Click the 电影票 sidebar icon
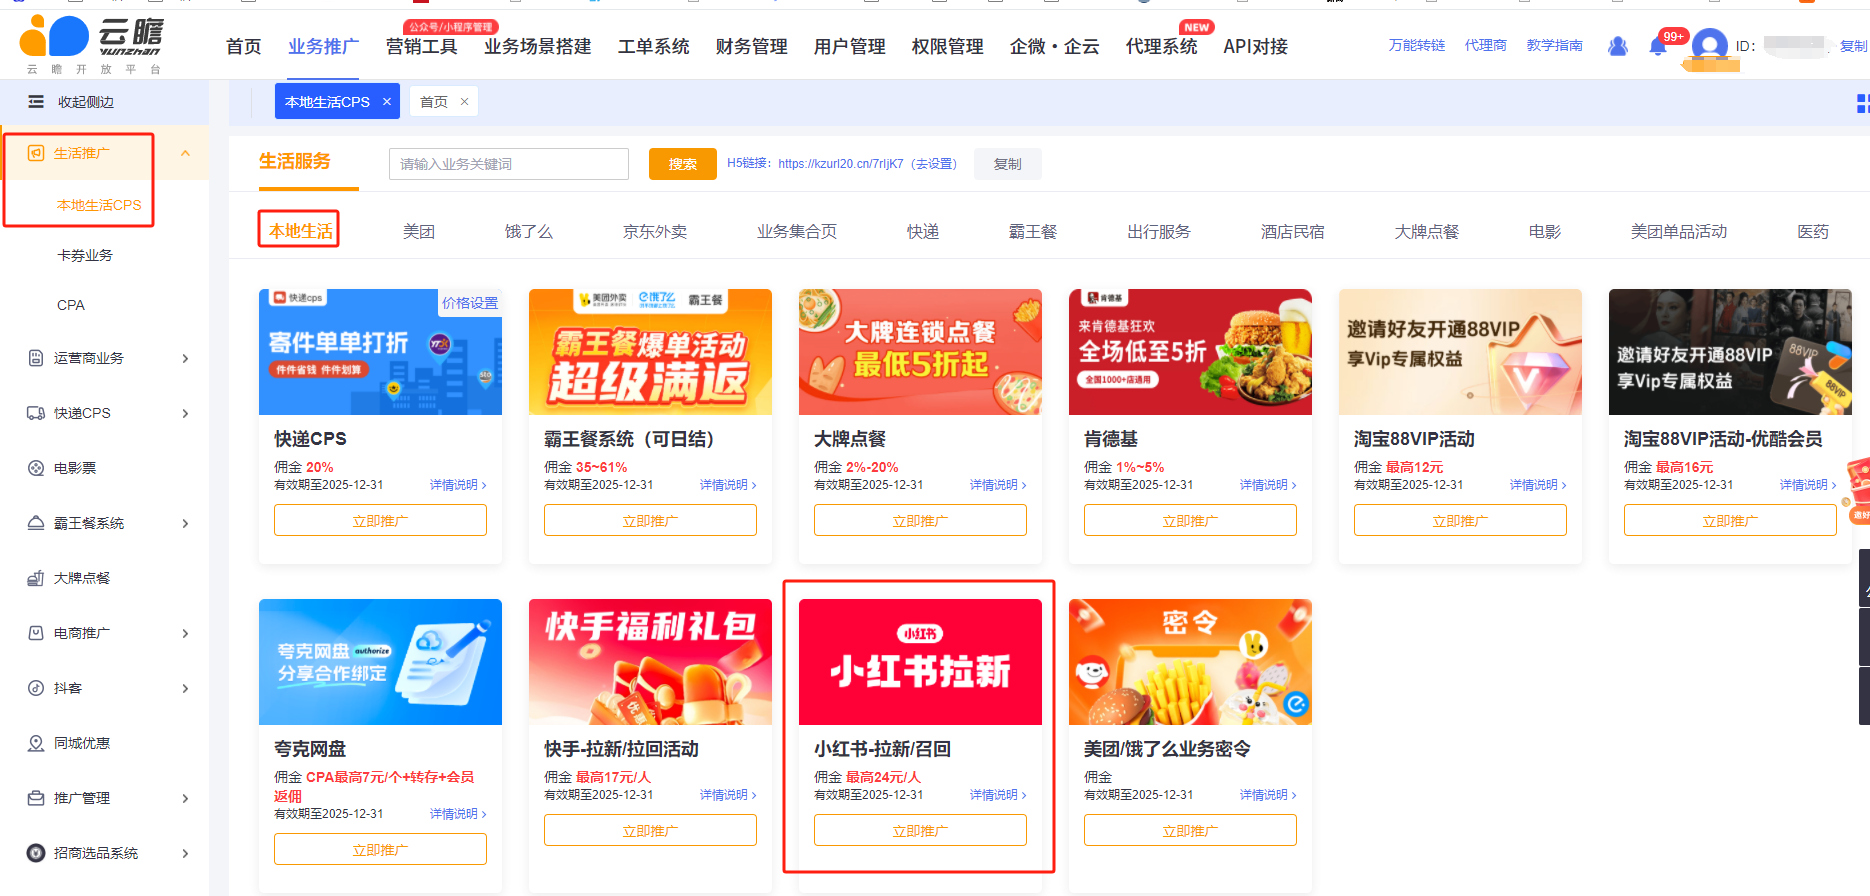Screen dimensions: 1870x896 click(x=36, y=468)
